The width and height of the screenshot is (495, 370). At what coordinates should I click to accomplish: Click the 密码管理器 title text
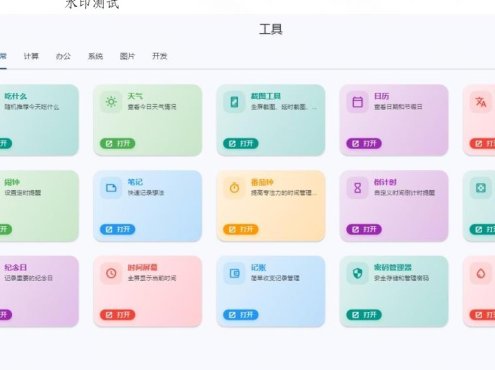tap(393, 268)
